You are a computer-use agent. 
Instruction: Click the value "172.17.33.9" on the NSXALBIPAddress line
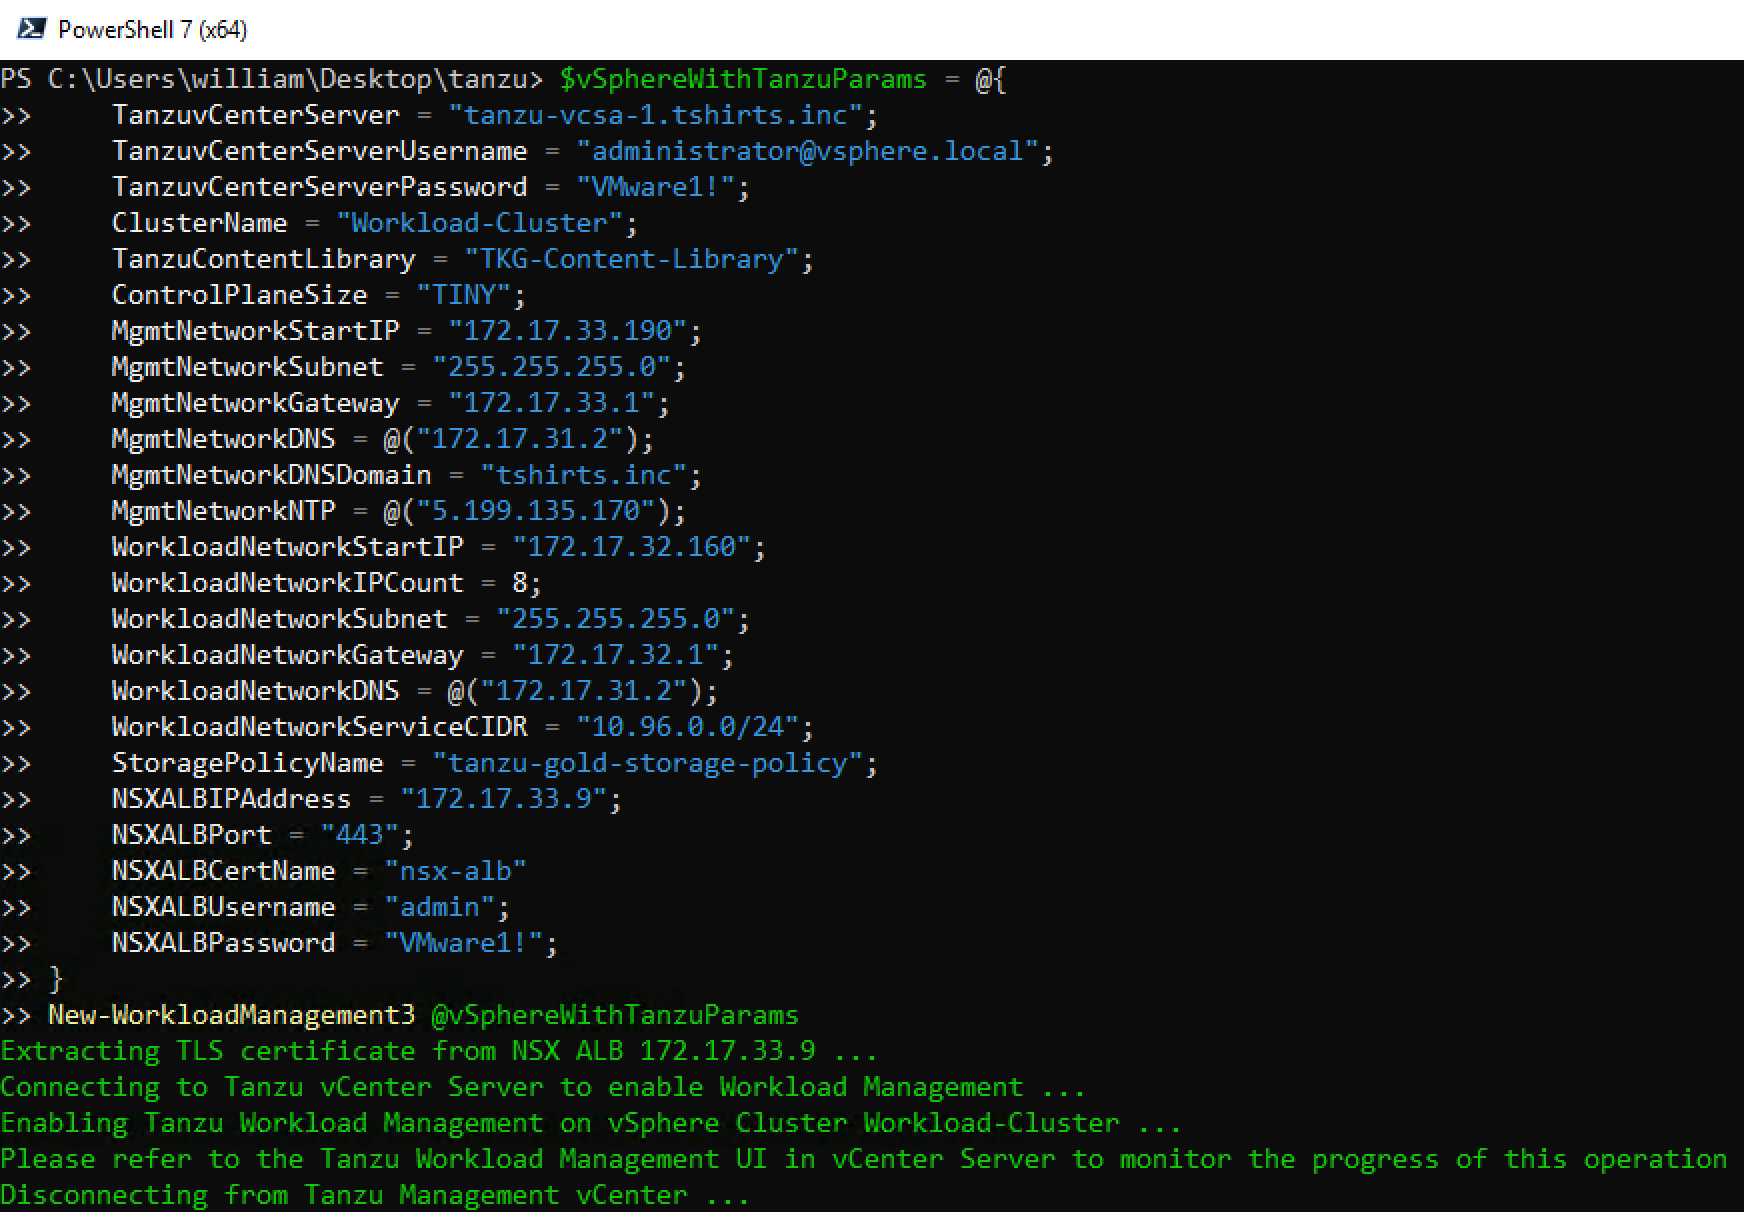pos(503,799)
